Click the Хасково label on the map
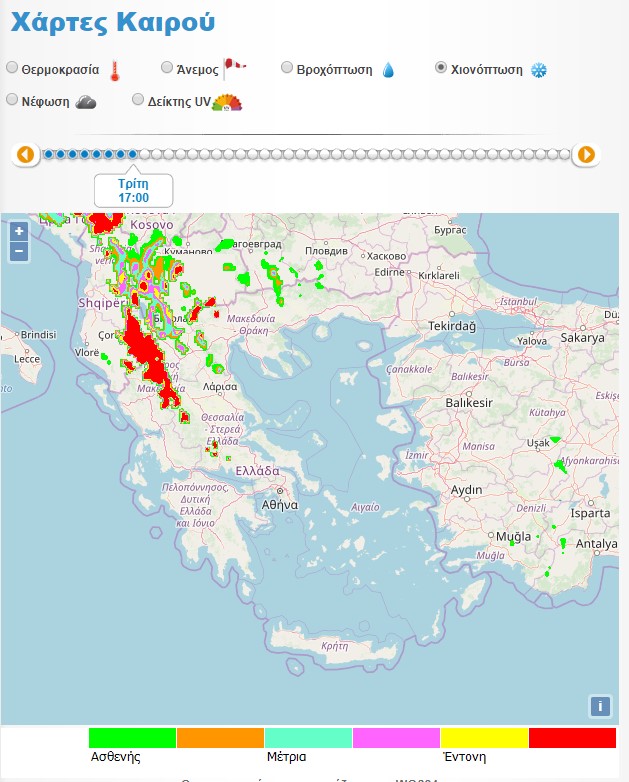The image size is (629, 782). [387, 256]
